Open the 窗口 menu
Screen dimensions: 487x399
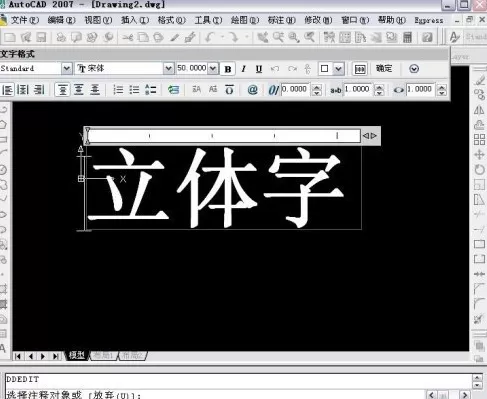[355, 20]
